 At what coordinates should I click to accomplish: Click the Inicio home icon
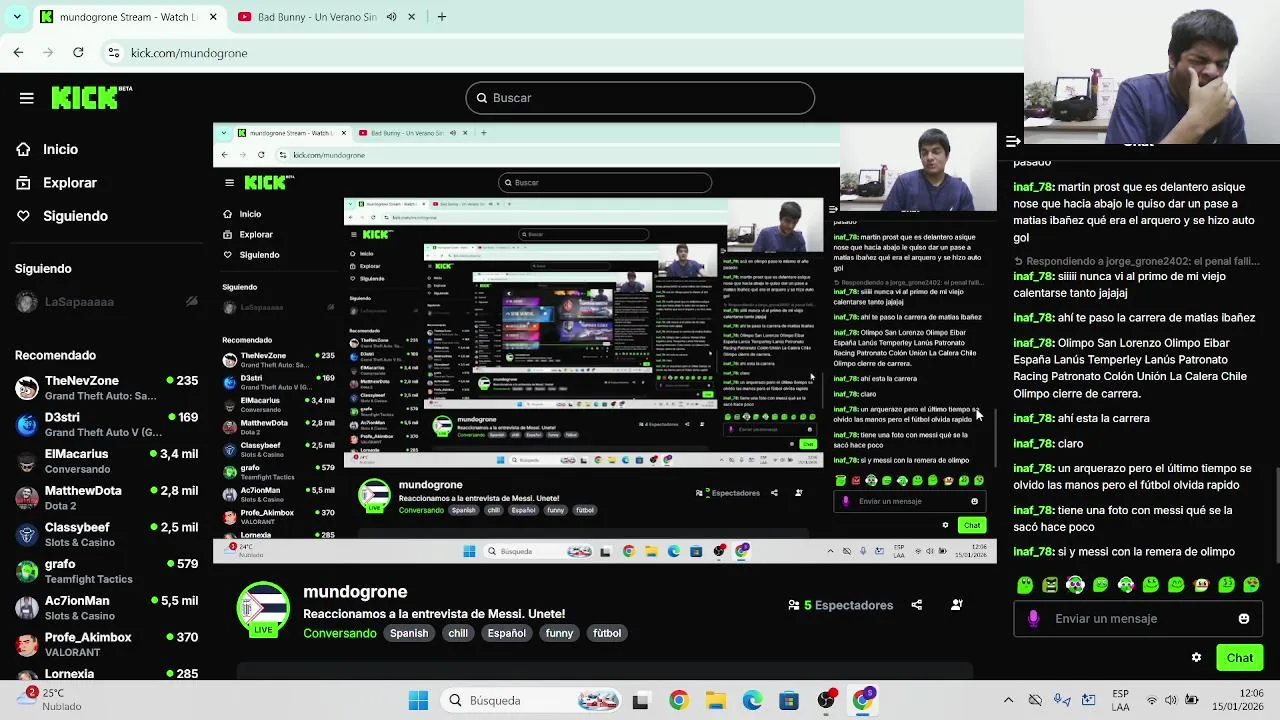point(23,149)
